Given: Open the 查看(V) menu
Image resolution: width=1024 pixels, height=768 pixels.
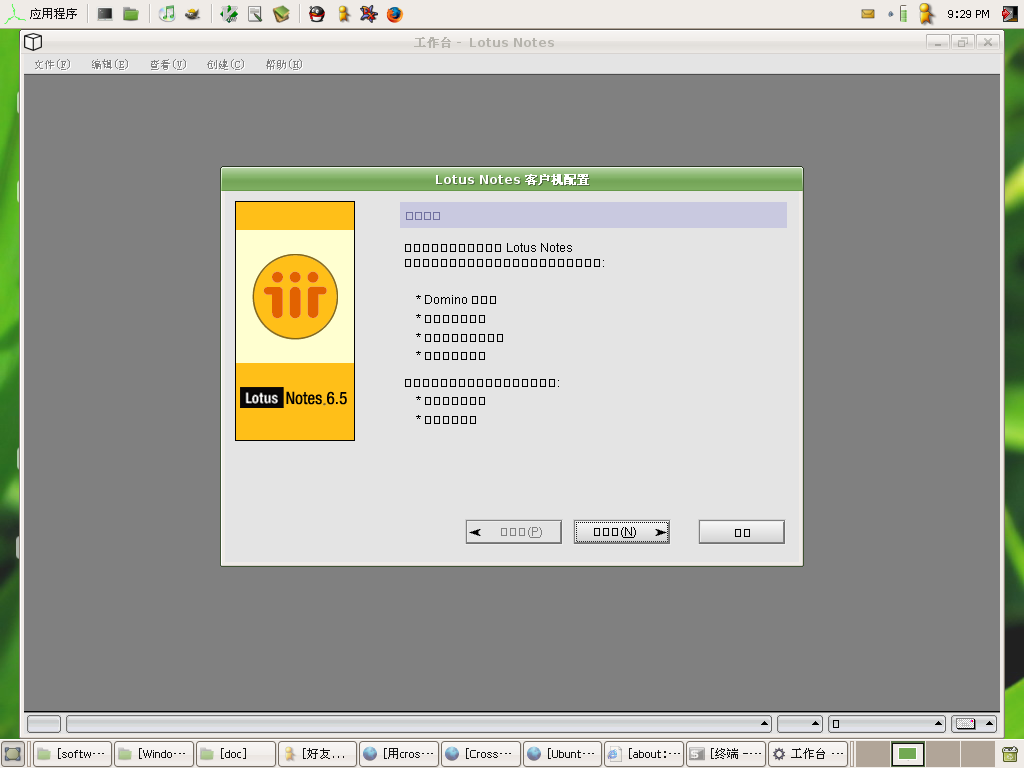Looking at the screenshot, I should point(168,64).
